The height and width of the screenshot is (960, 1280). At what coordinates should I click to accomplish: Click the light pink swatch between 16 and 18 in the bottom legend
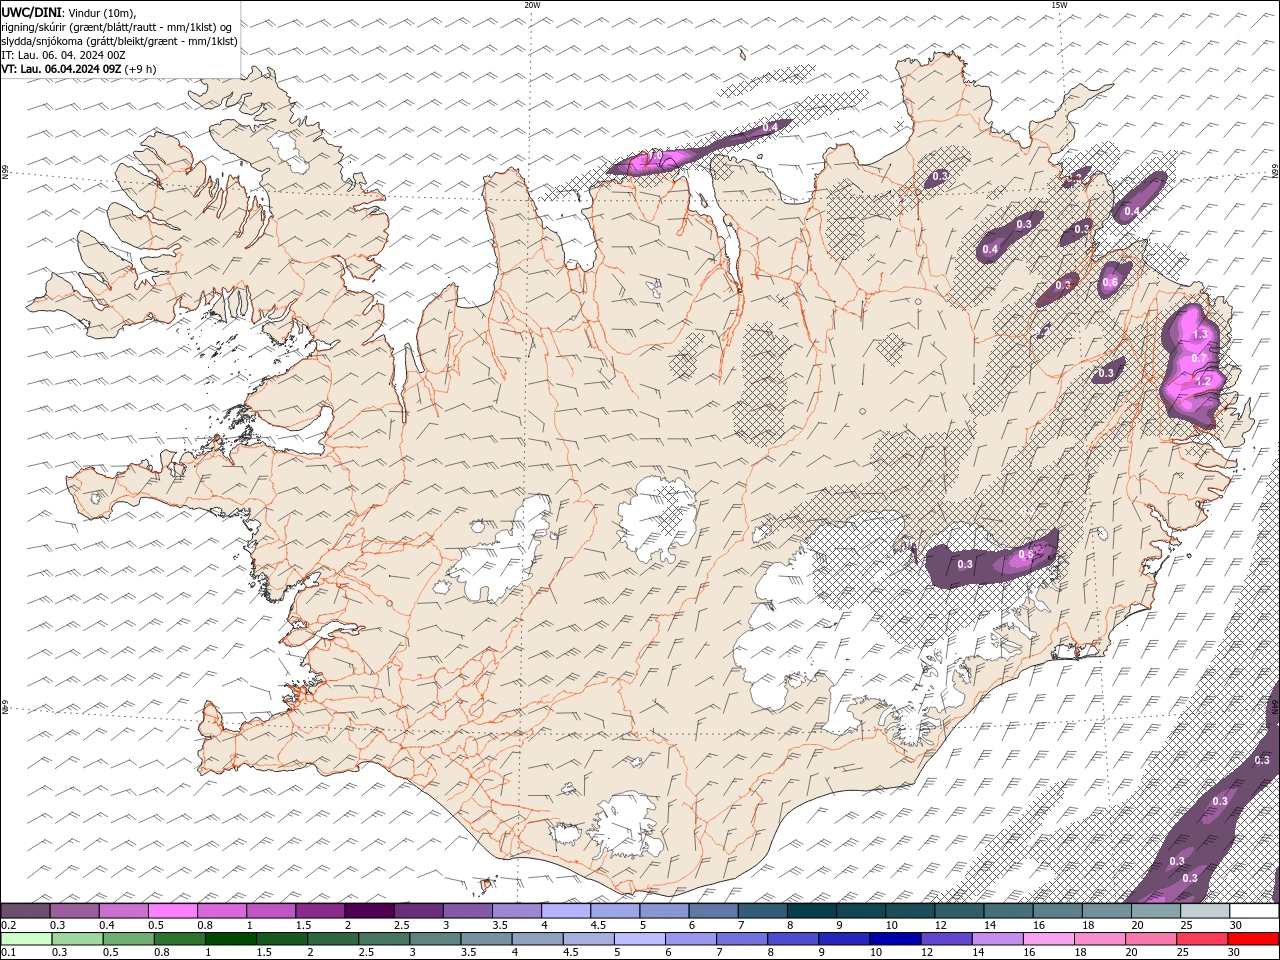pos(1049,939)
